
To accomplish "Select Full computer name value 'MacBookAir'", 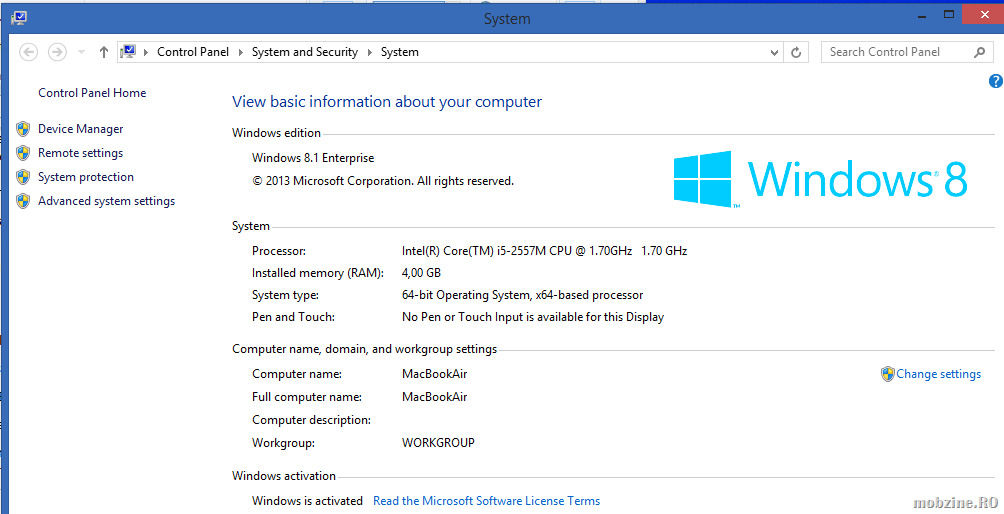I will point(435,397).
